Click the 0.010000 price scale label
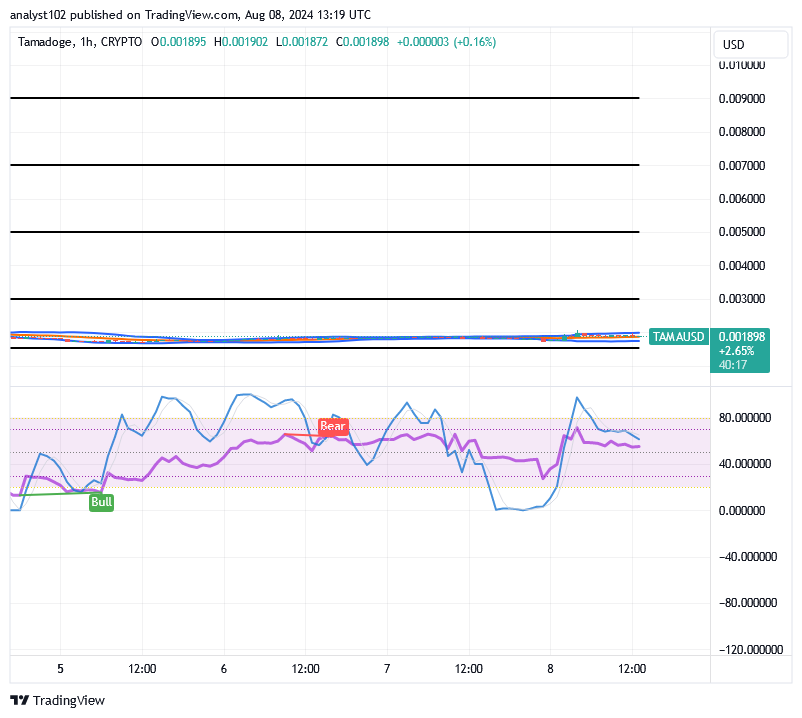Viewport: 802px width, 718px height. click(x=742, y=65)
